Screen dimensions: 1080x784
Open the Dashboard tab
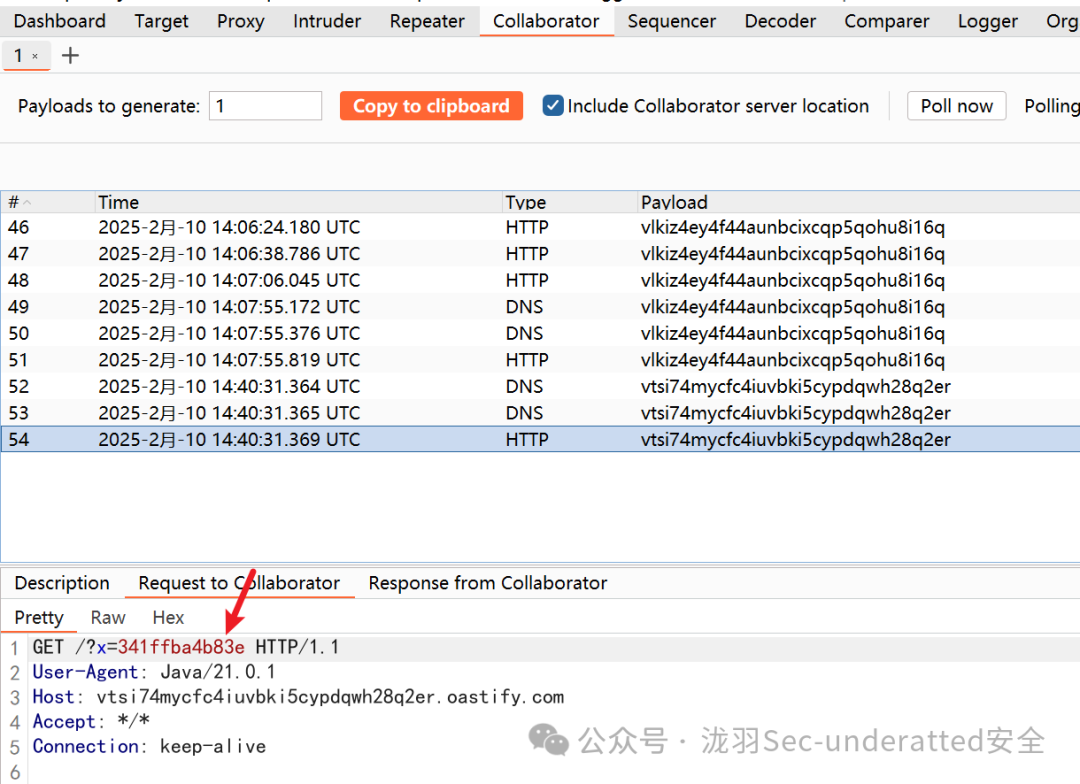click(x=60, y=21)
